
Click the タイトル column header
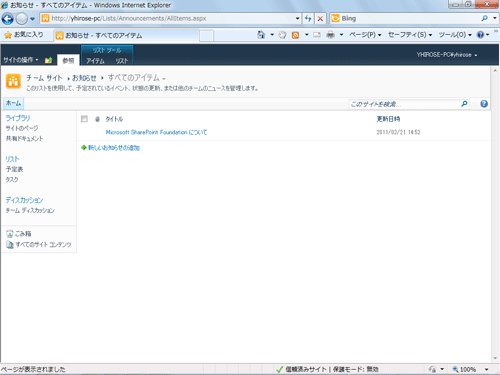114,119
